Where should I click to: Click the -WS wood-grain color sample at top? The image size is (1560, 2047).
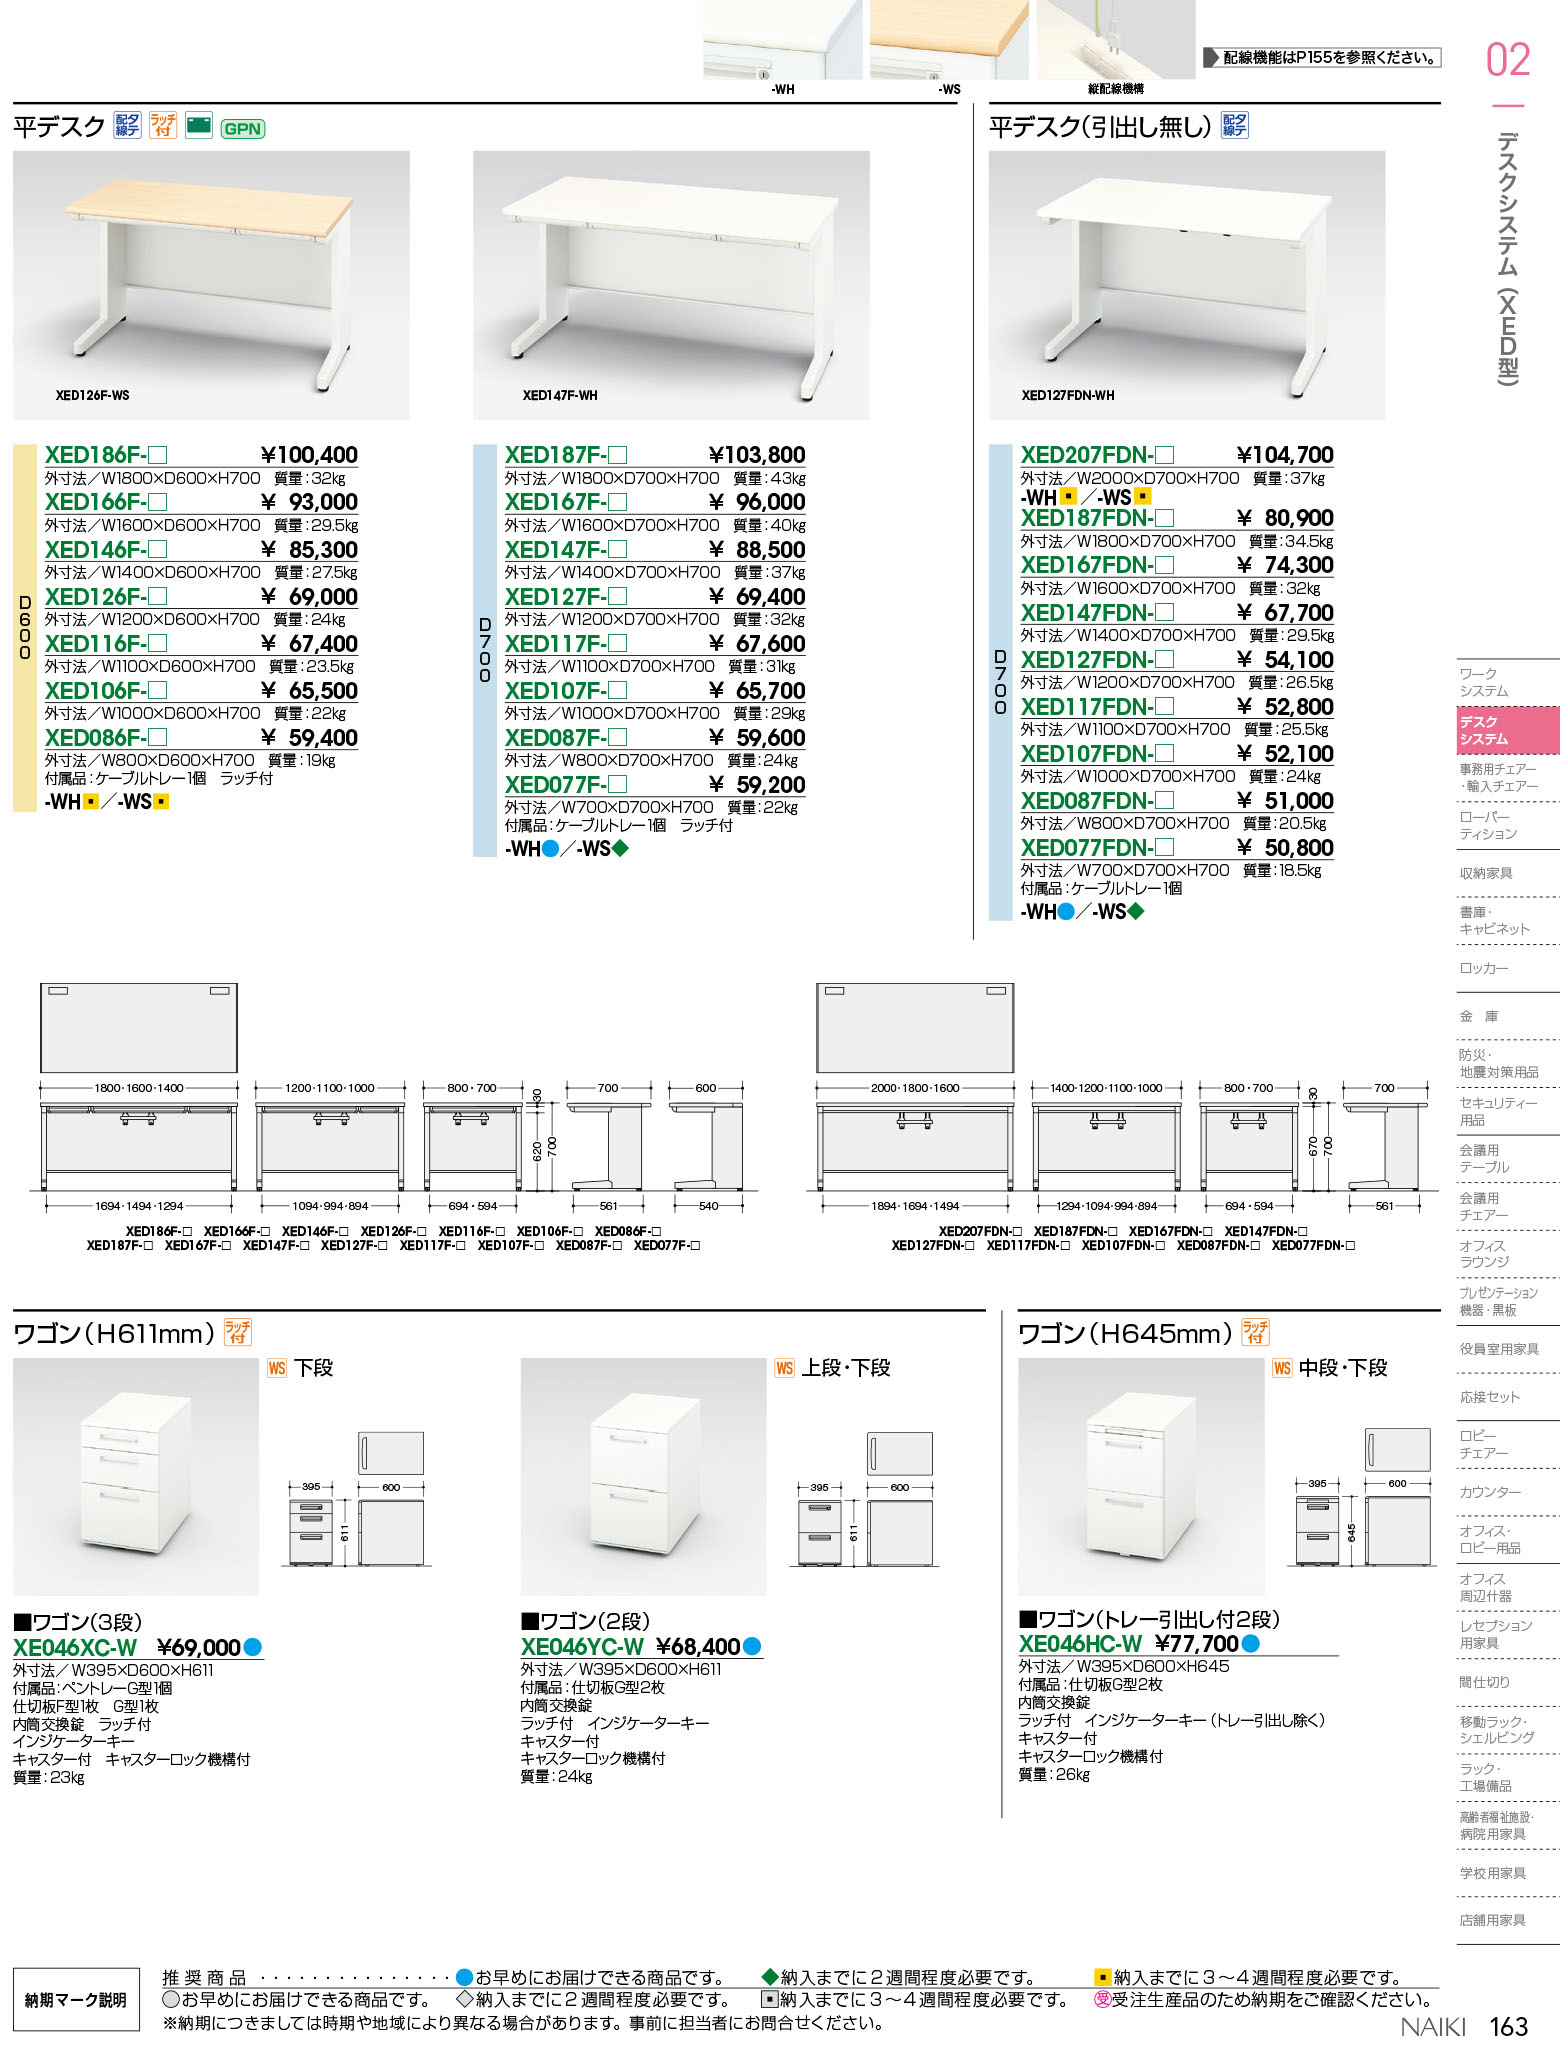tap(948, 40)
